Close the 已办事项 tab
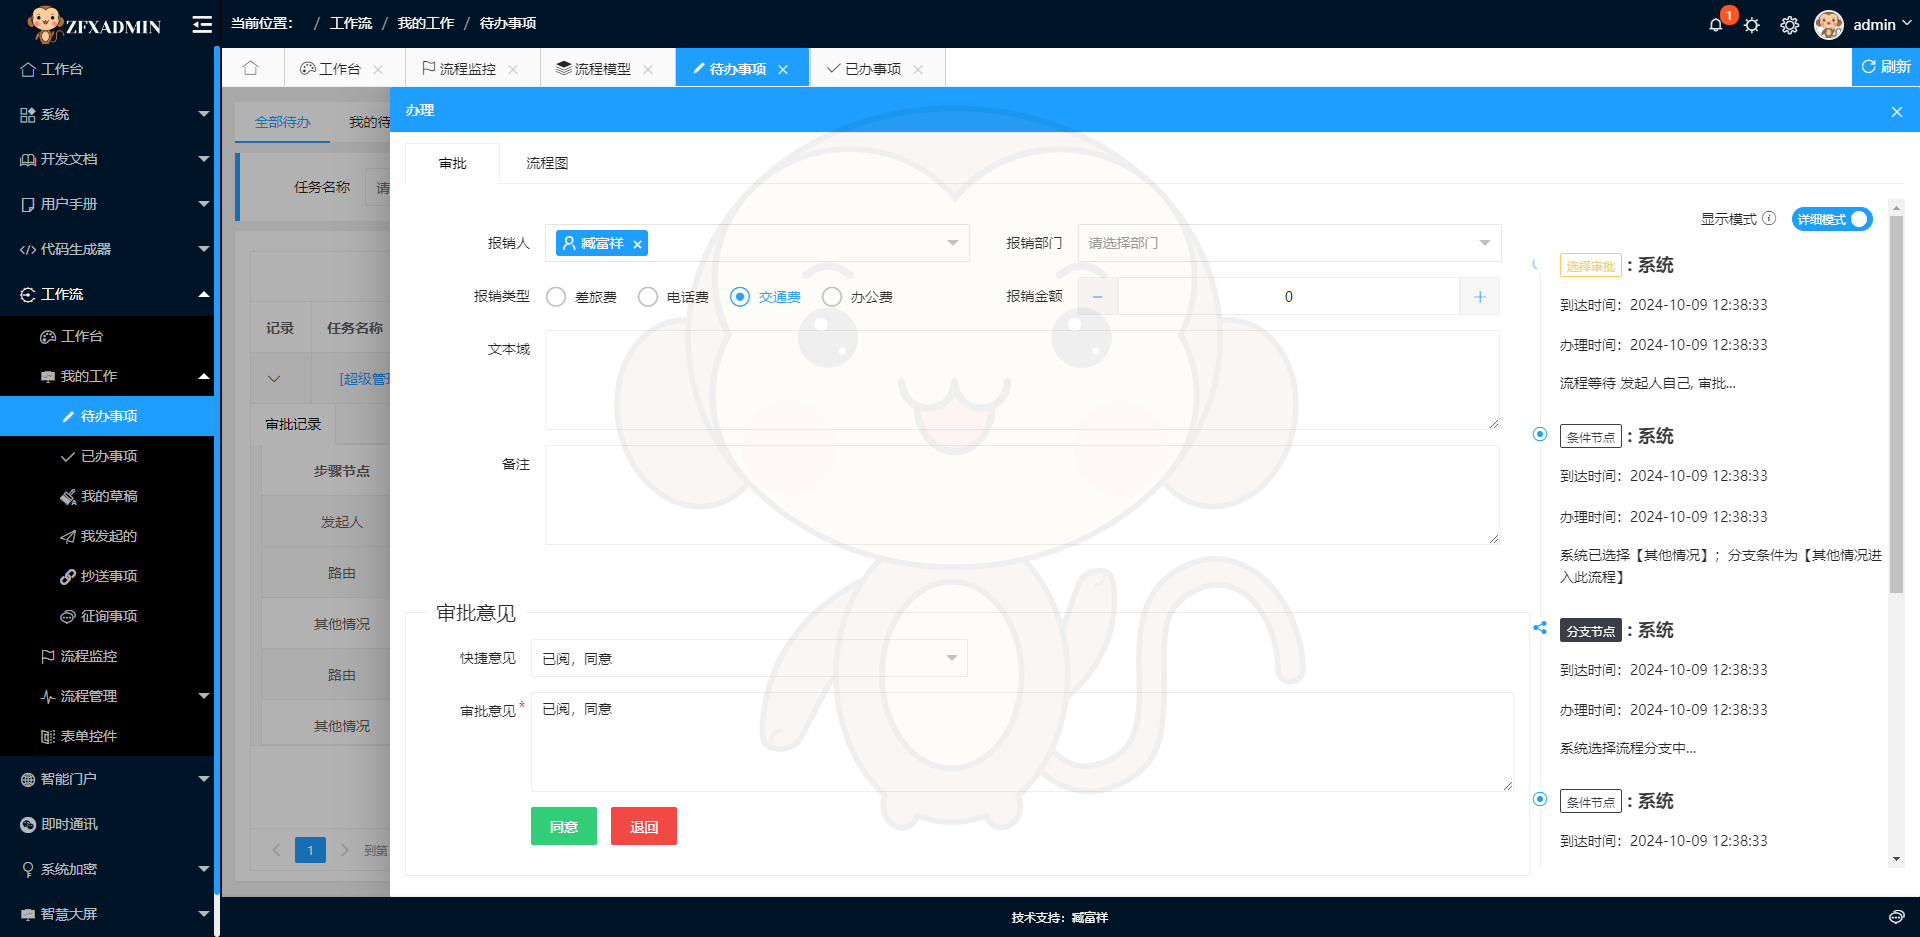This screenshot has width=1920, height=937. click(x=918, y=69)
